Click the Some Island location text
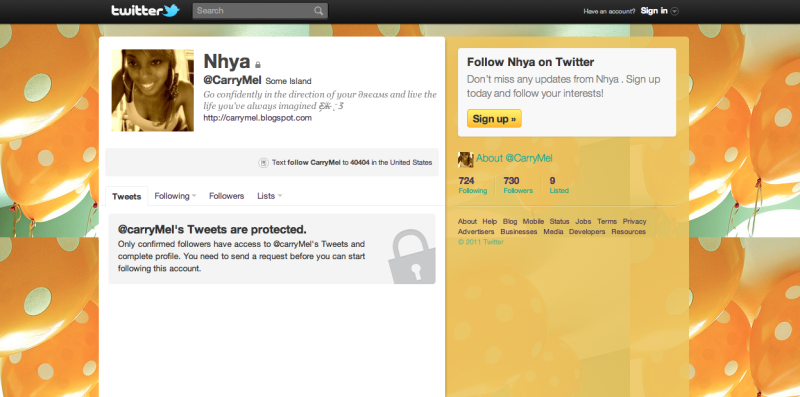This screenshot has width=800, height=397. [x=288, y=81]
